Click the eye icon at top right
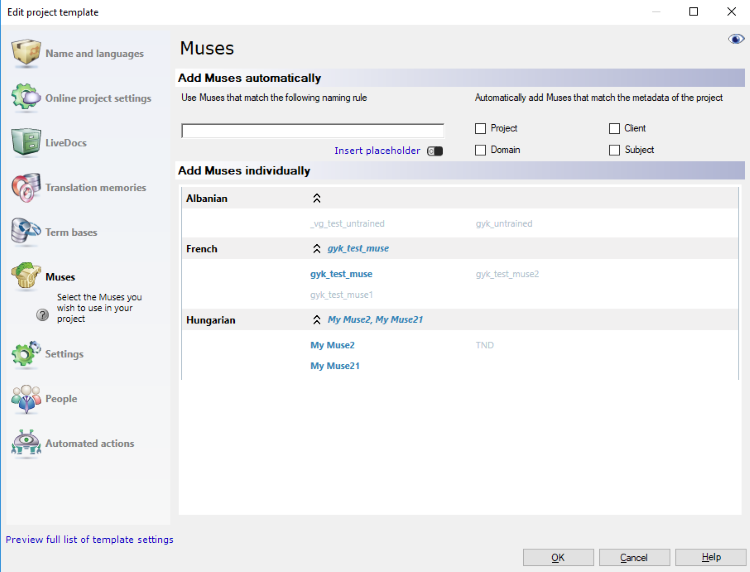This screenshot has height=572, width=750. click(x=736, y=39)
